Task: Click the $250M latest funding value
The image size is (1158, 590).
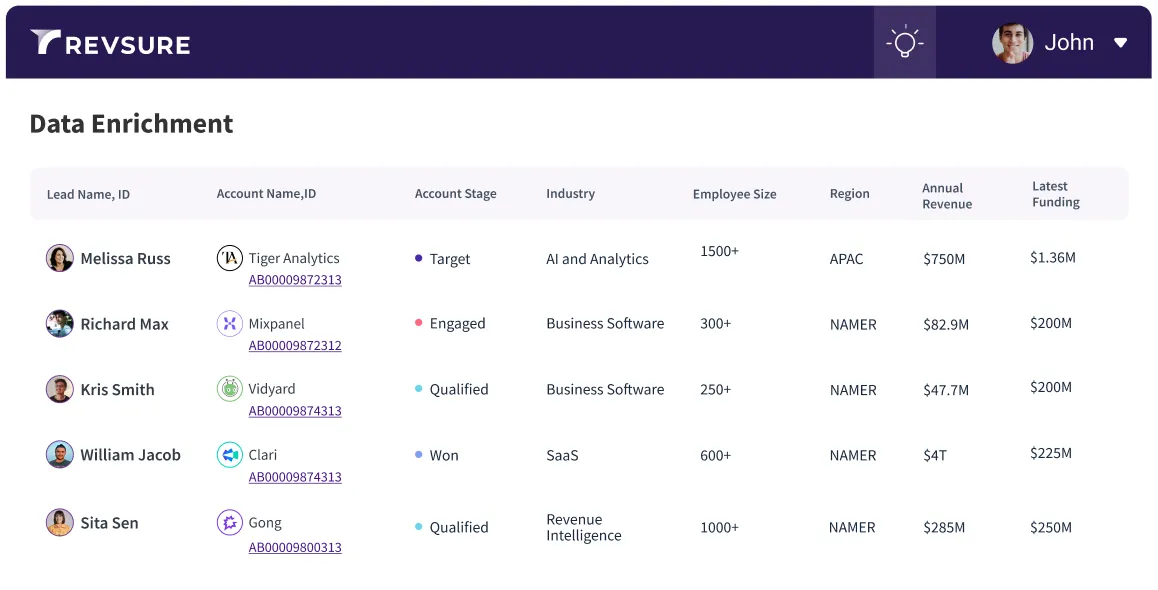Action: pos(1051,527)
